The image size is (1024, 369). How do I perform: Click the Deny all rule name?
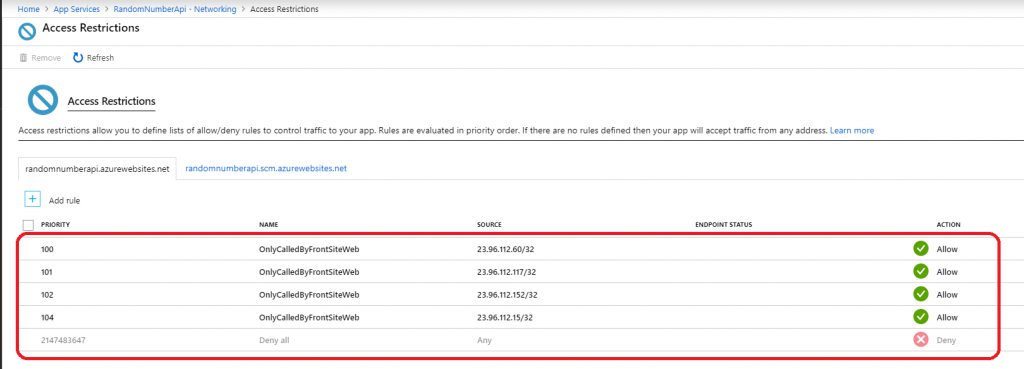[274, 340]
